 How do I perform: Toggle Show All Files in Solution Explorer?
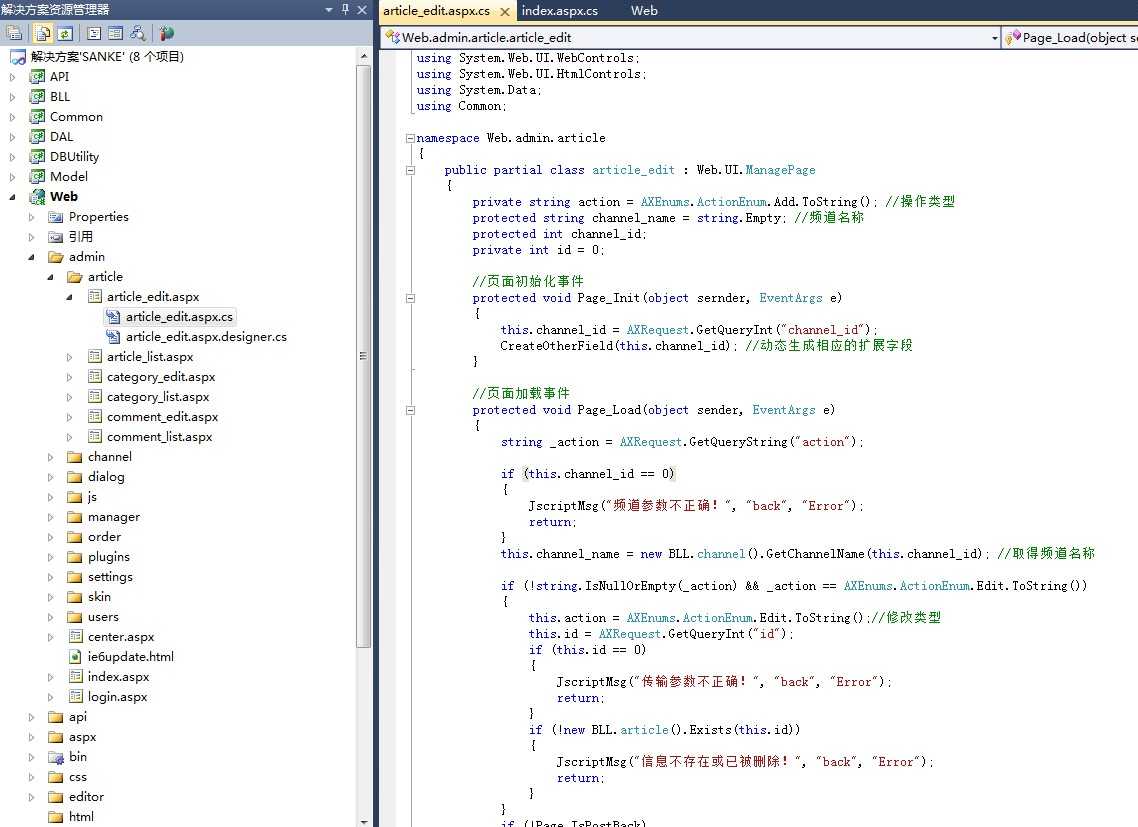tap(43, 33)
